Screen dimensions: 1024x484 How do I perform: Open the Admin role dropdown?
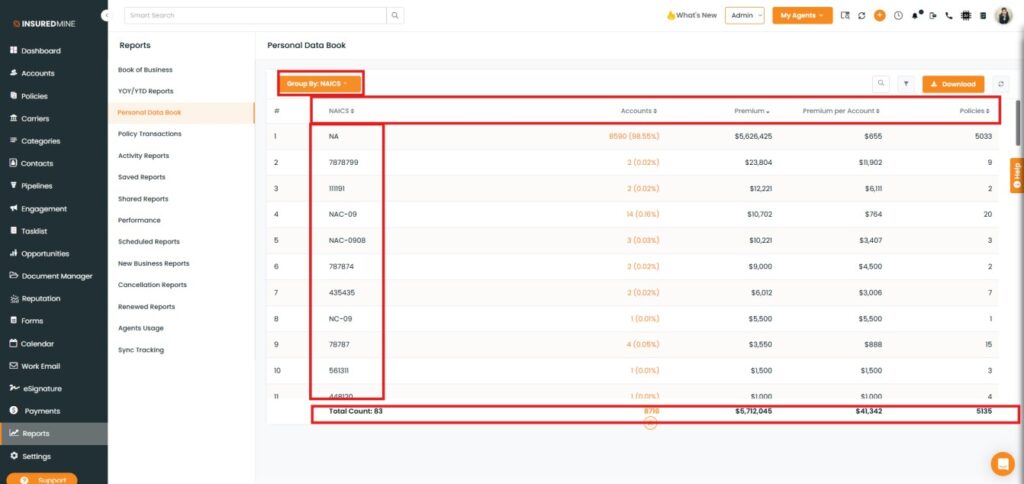(744, 16)
